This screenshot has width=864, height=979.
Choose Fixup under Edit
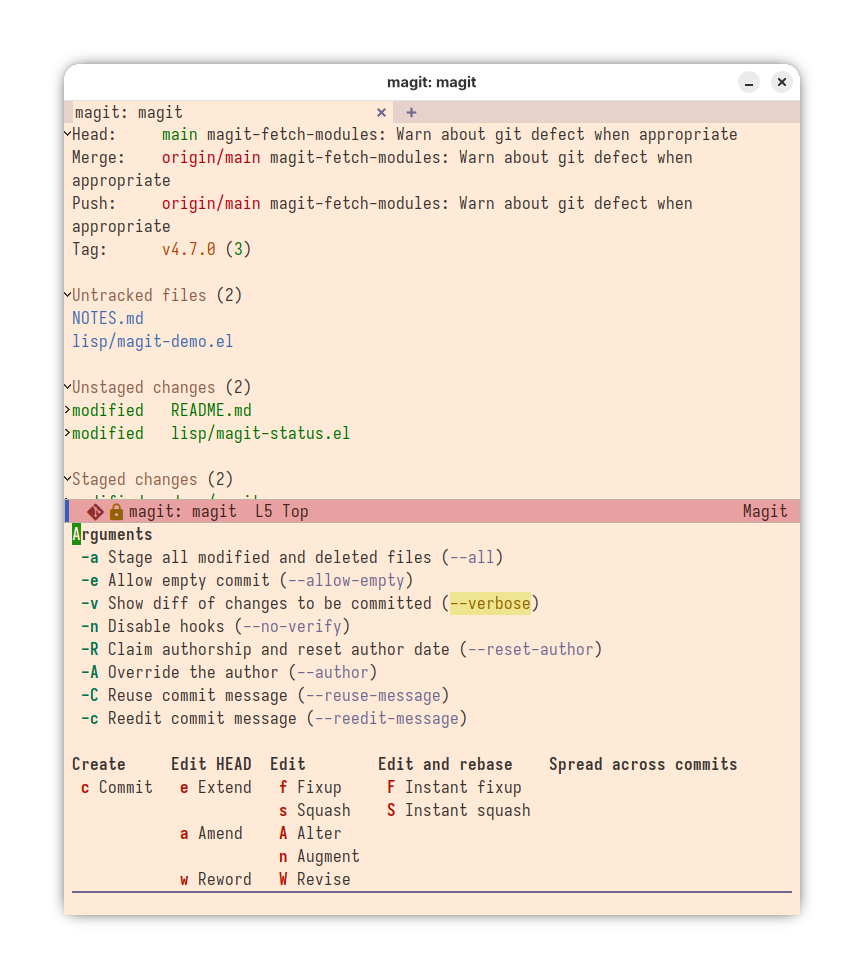310,788
